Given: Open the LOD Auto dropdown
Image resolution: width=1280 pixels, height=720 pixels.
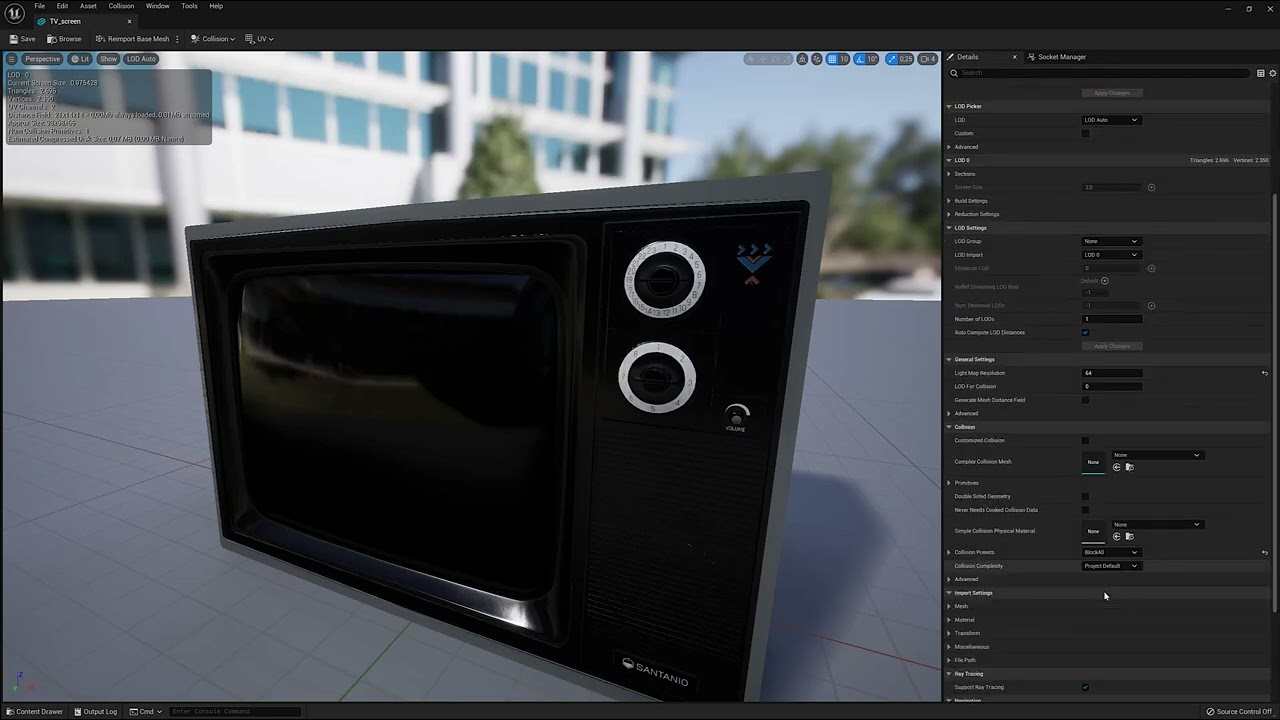Looking at the screenshot, I should click(x=1111, y=120).
